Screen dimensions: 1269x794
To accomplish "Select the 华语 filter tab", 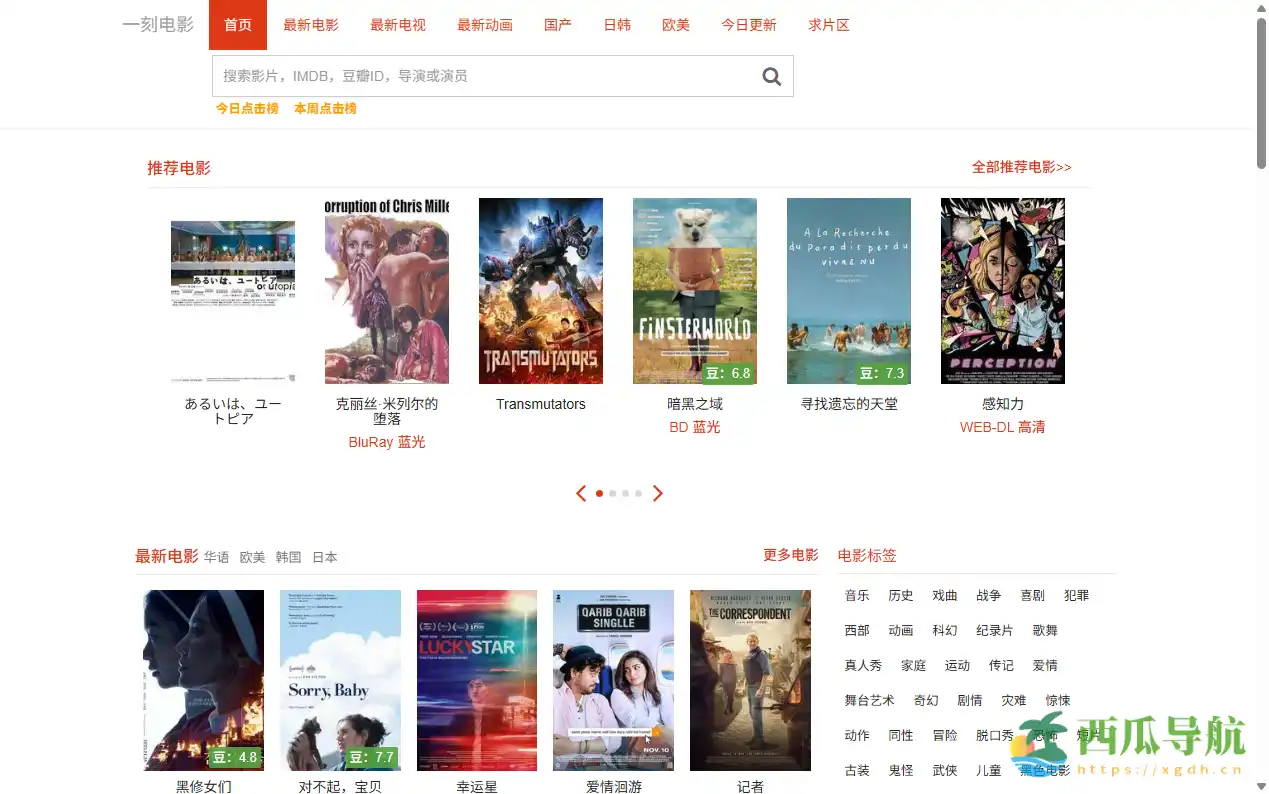I will click(x=217, y=557).
